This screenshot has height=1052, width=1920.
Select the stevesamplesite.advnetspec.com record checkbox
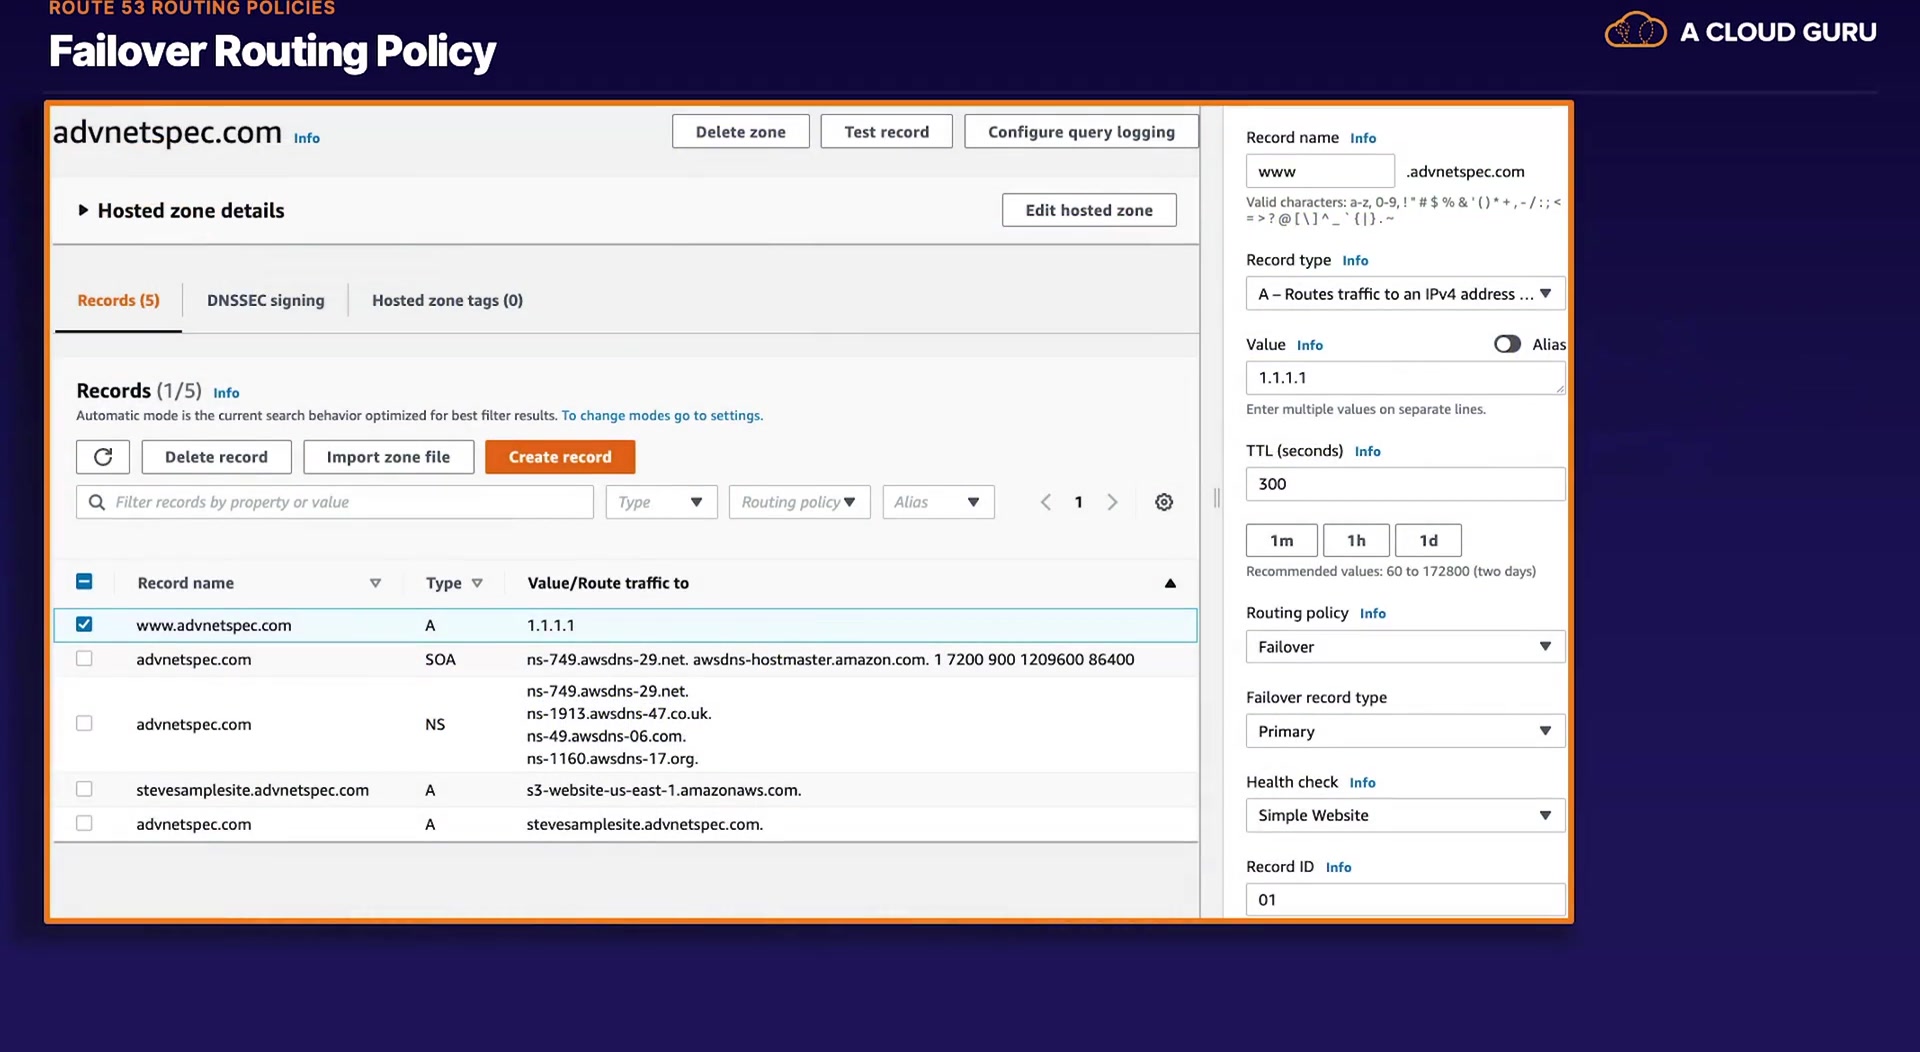[84, 789]
